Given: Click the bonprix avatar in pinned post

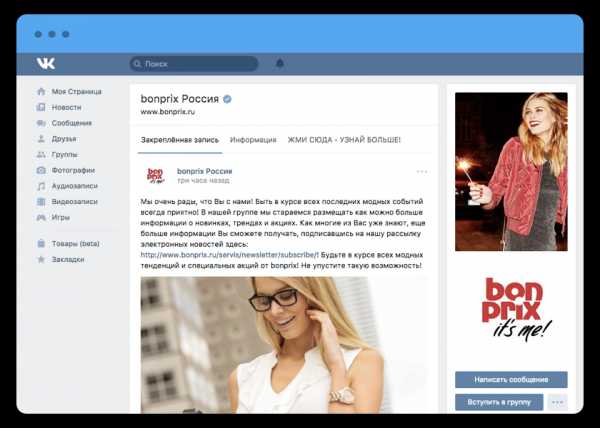Looking at the screenshot, I should tap(155, 176).
